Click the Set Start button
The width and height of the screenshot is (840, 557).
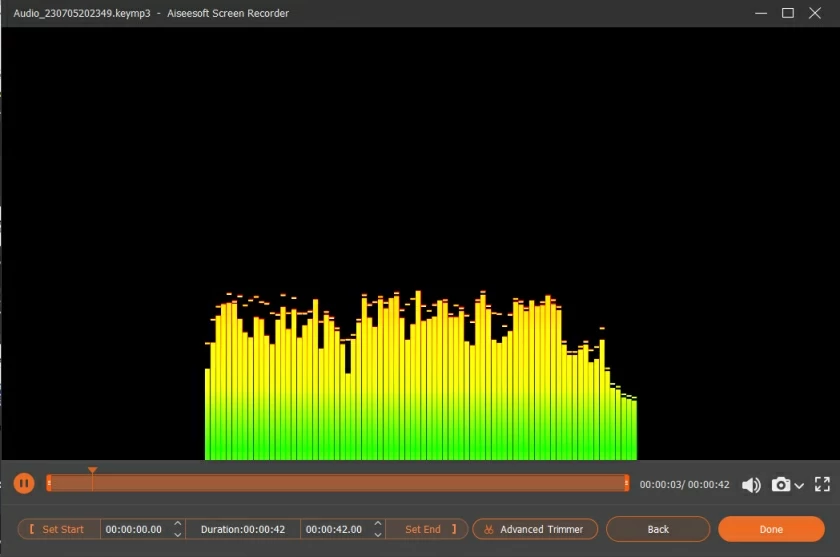(x=58, y=529)
